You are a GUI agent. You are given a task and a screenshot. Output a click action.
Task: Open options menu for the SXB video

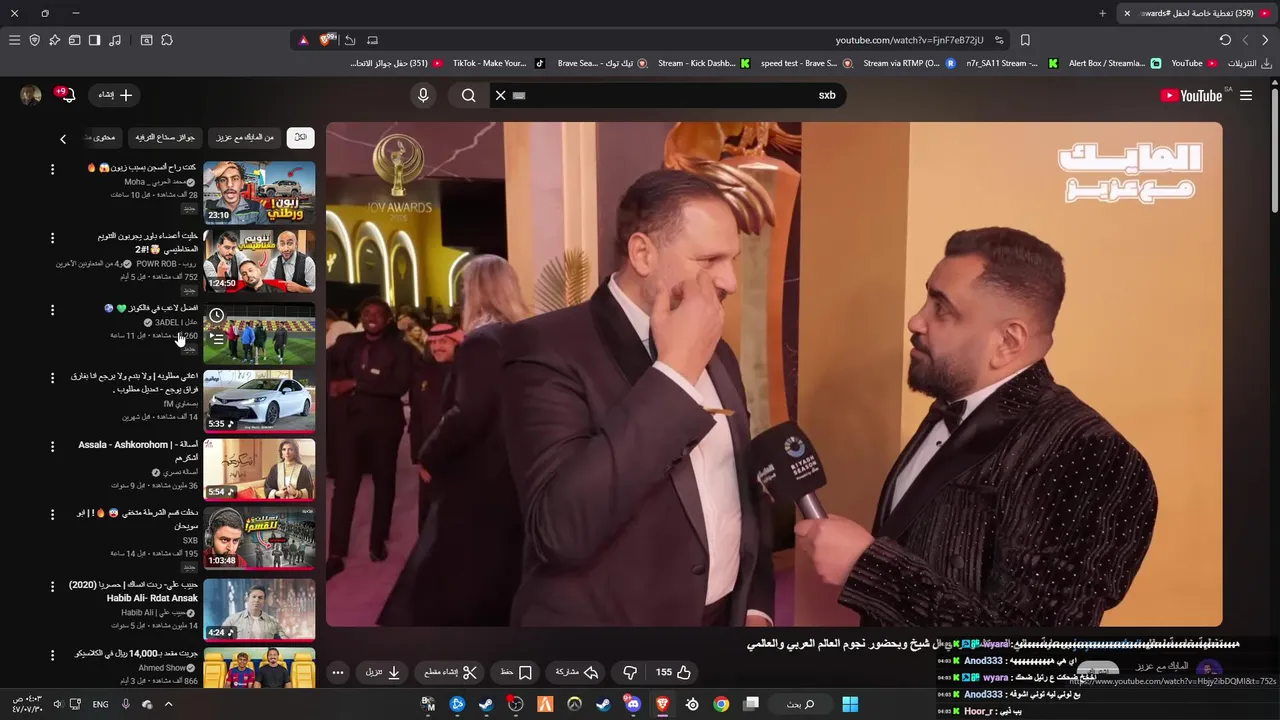(52, 514)
